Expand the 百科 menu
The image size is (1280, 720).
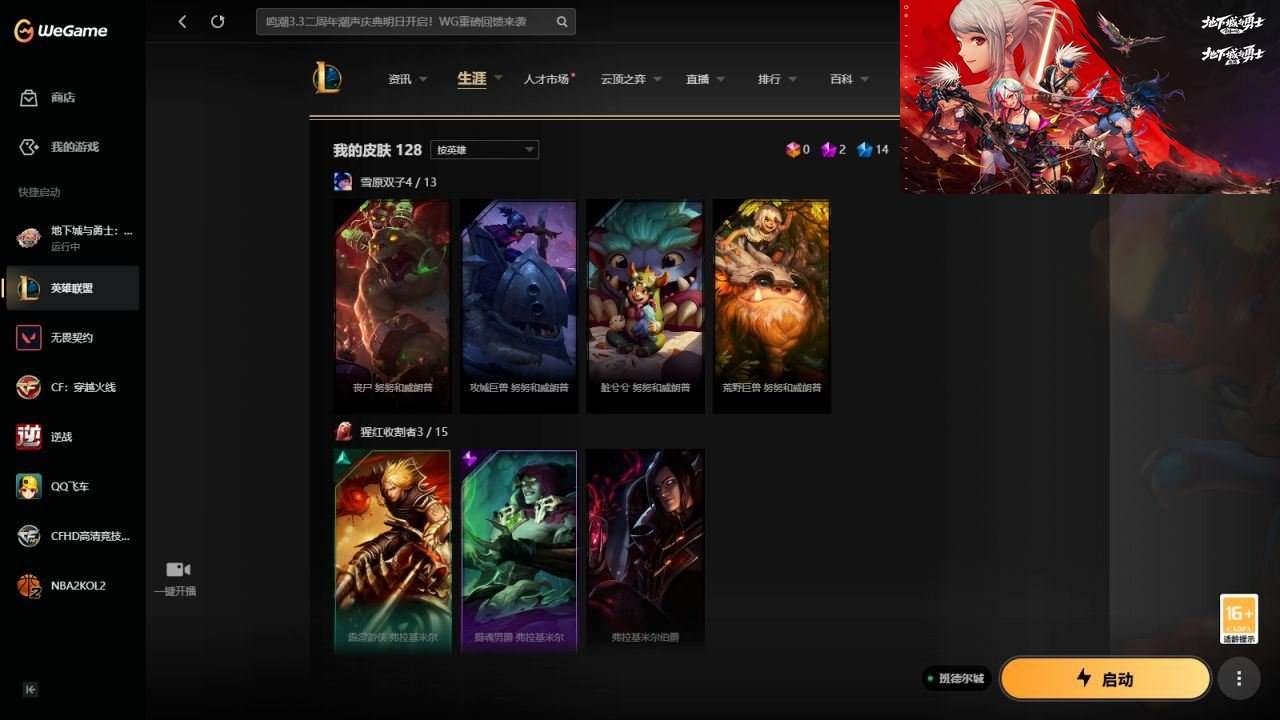point(850,79)
